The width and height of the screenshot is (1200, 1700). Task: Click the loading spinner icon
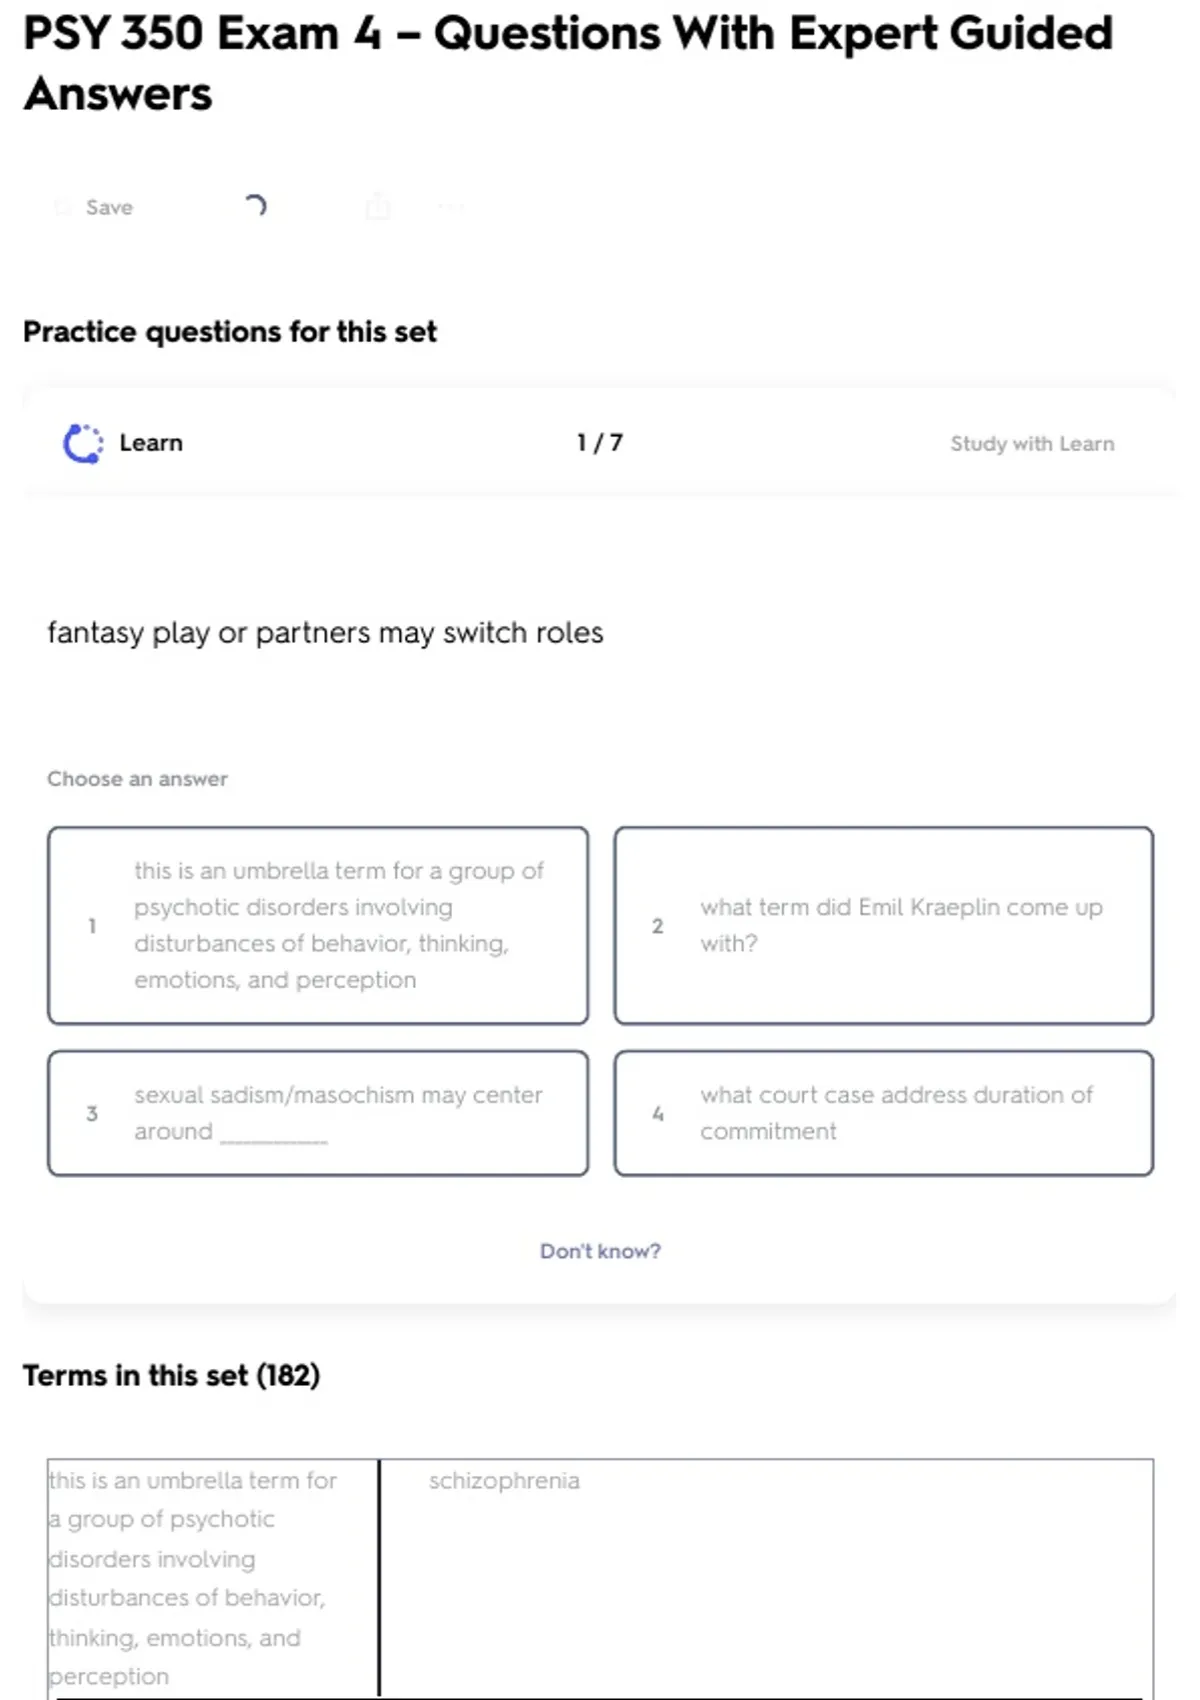(x=255, y=206)
